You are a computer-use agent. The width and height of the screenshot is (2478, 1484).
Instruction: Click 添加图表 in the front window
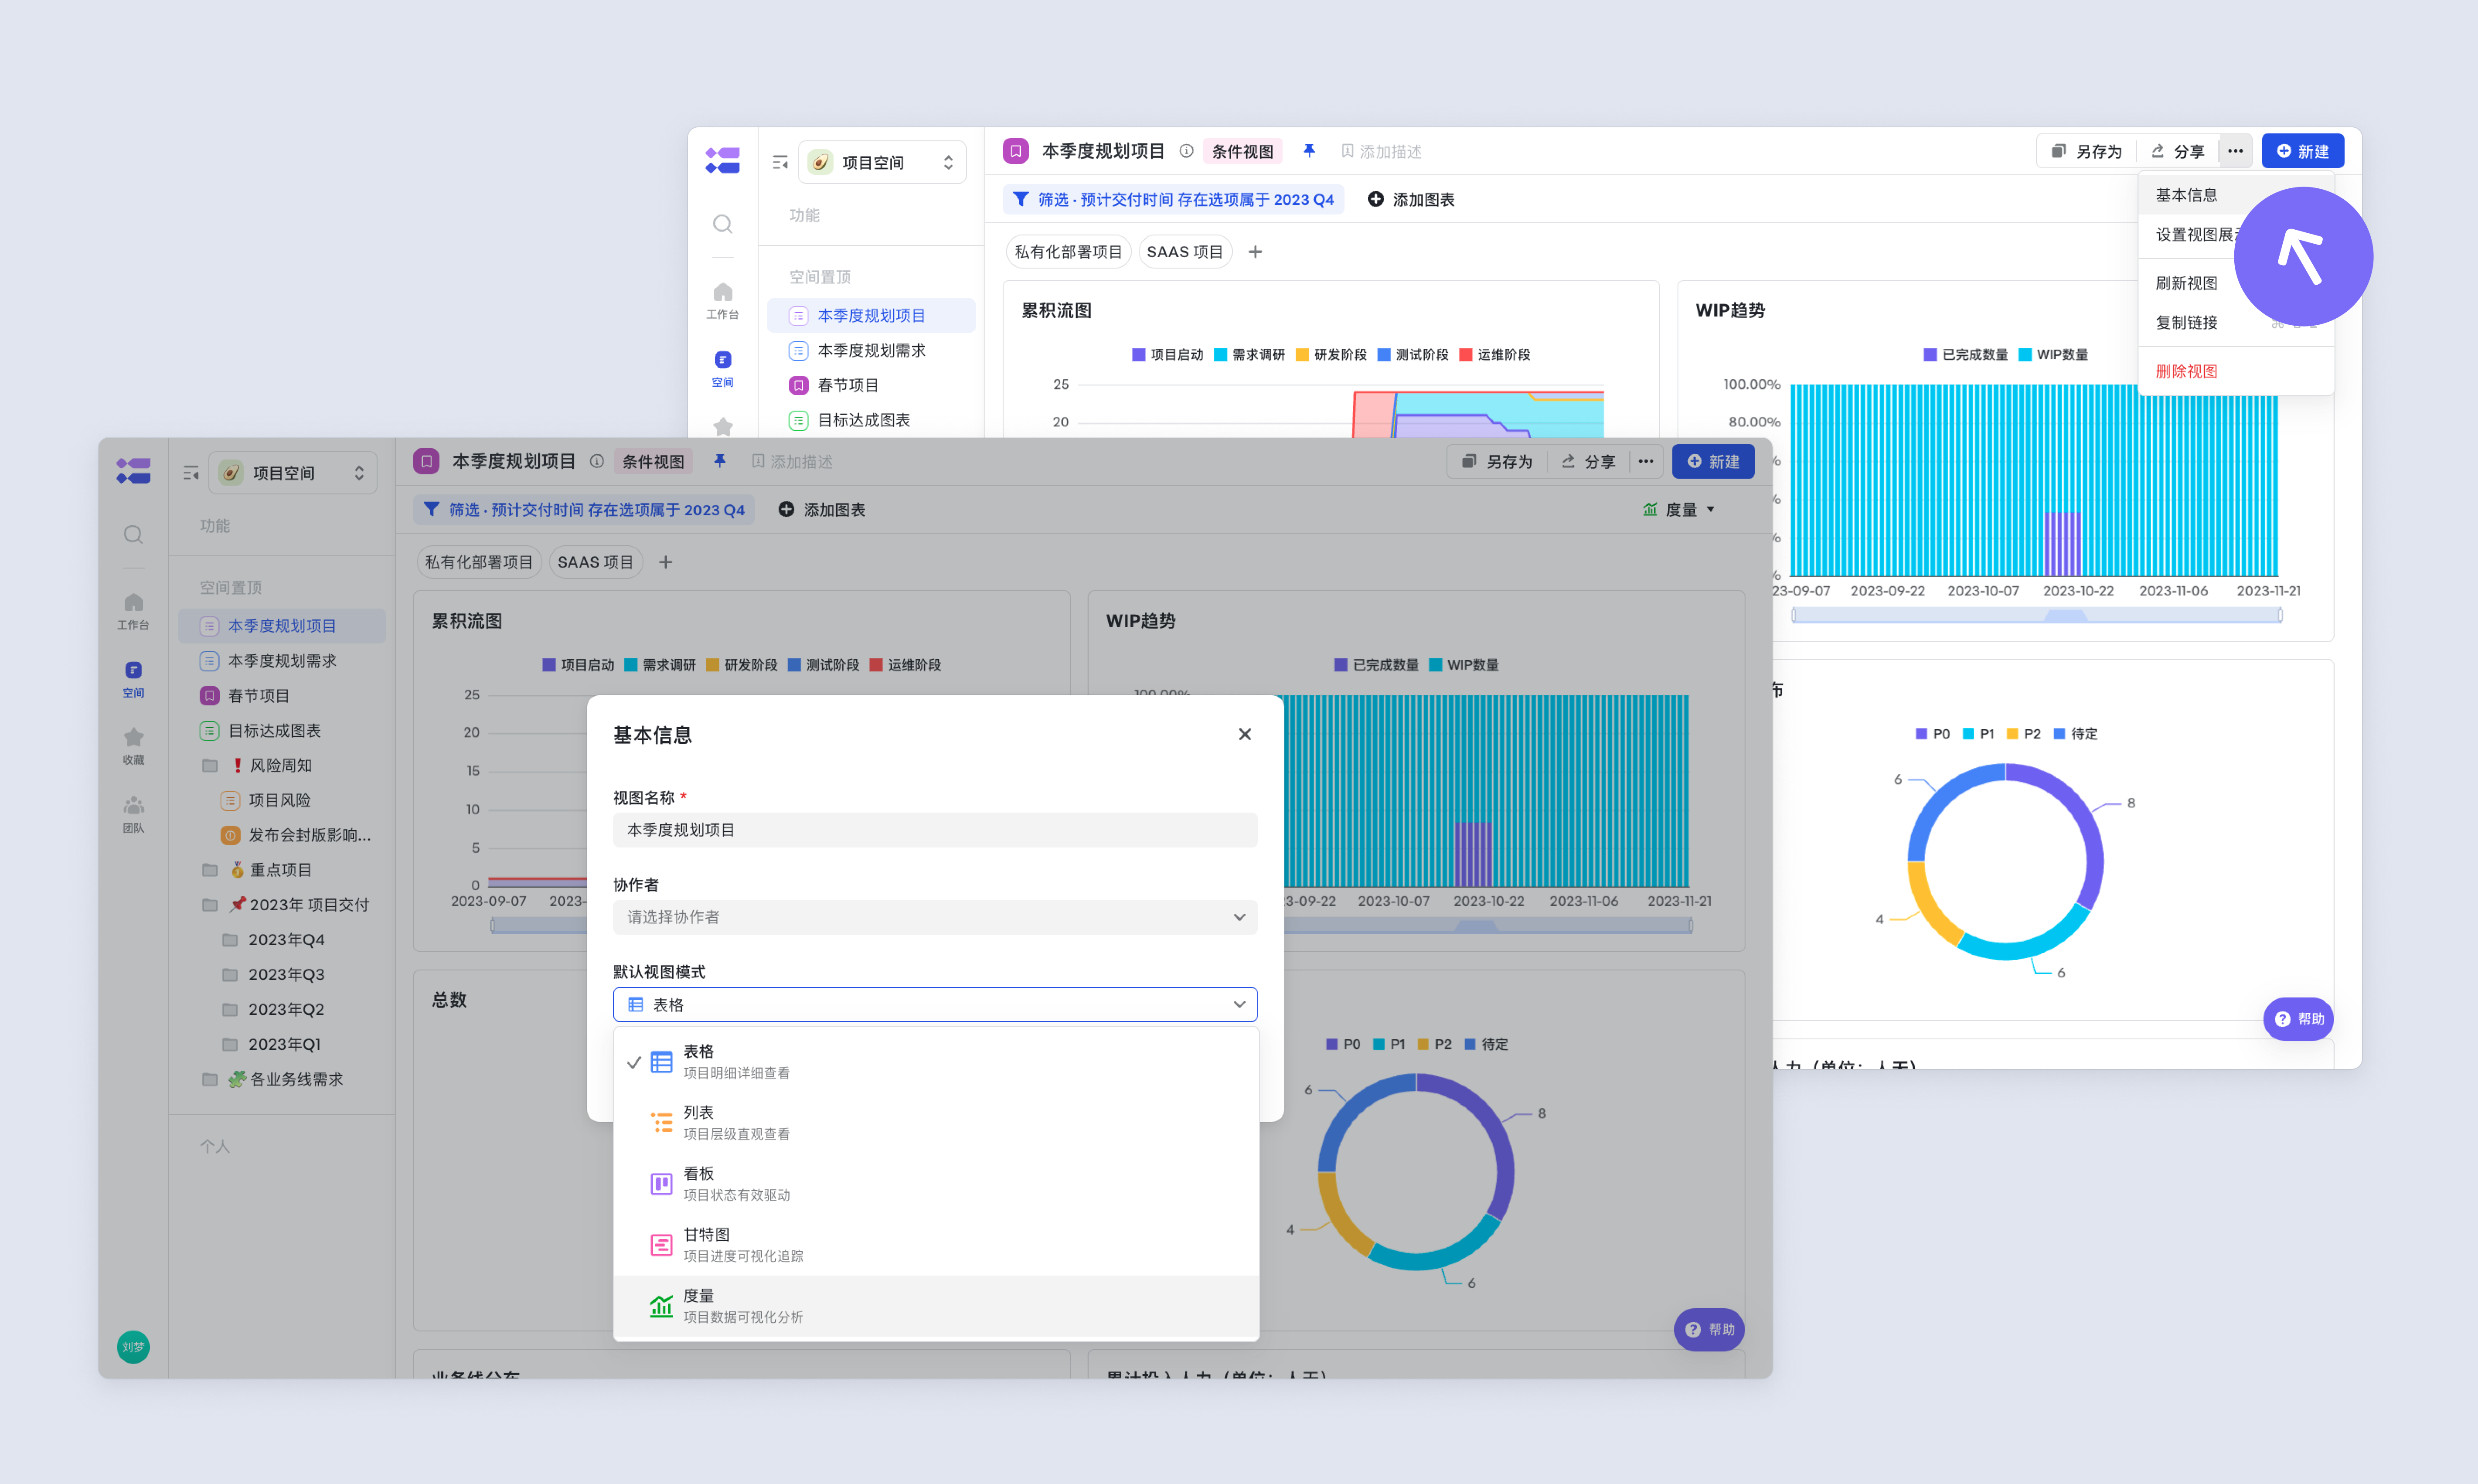tap(822, 510)
